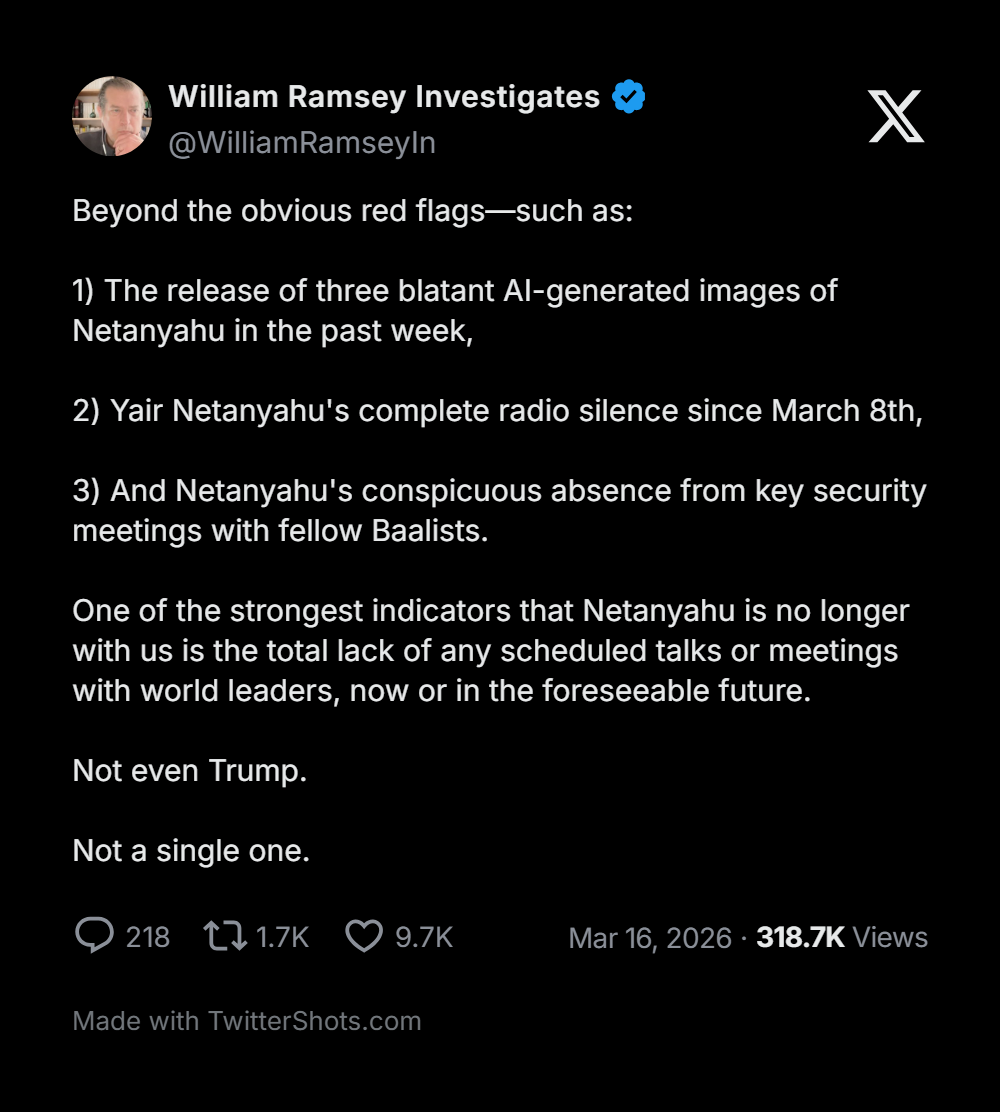The width and height of the screenshot is (1000, 1112).
Task: Click the 318.7K Views counter
Action: coord(842,938)
